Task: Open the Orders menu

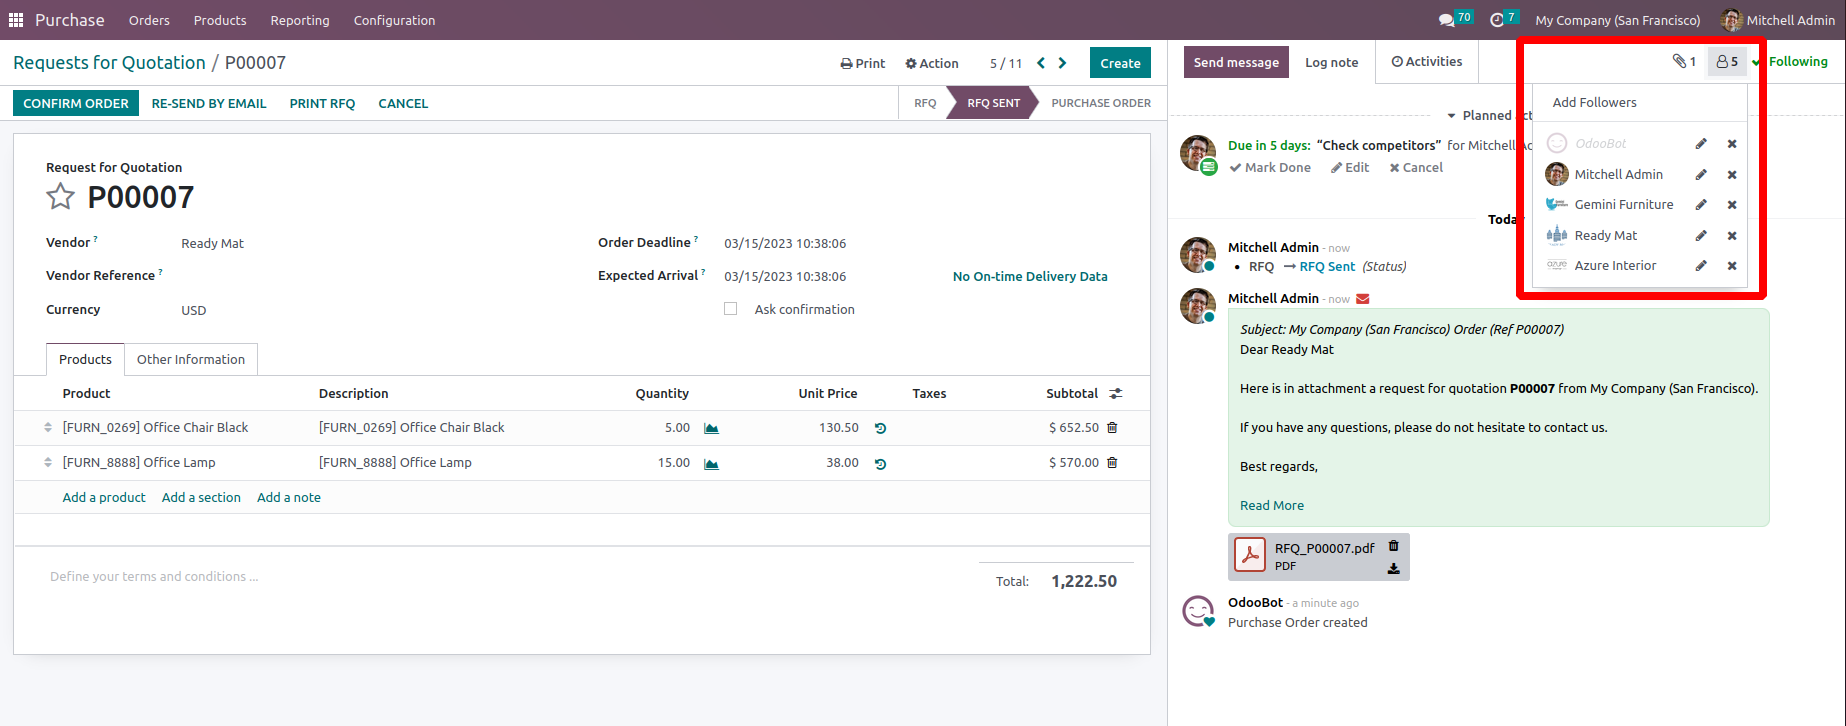Action: click(149, 20)
